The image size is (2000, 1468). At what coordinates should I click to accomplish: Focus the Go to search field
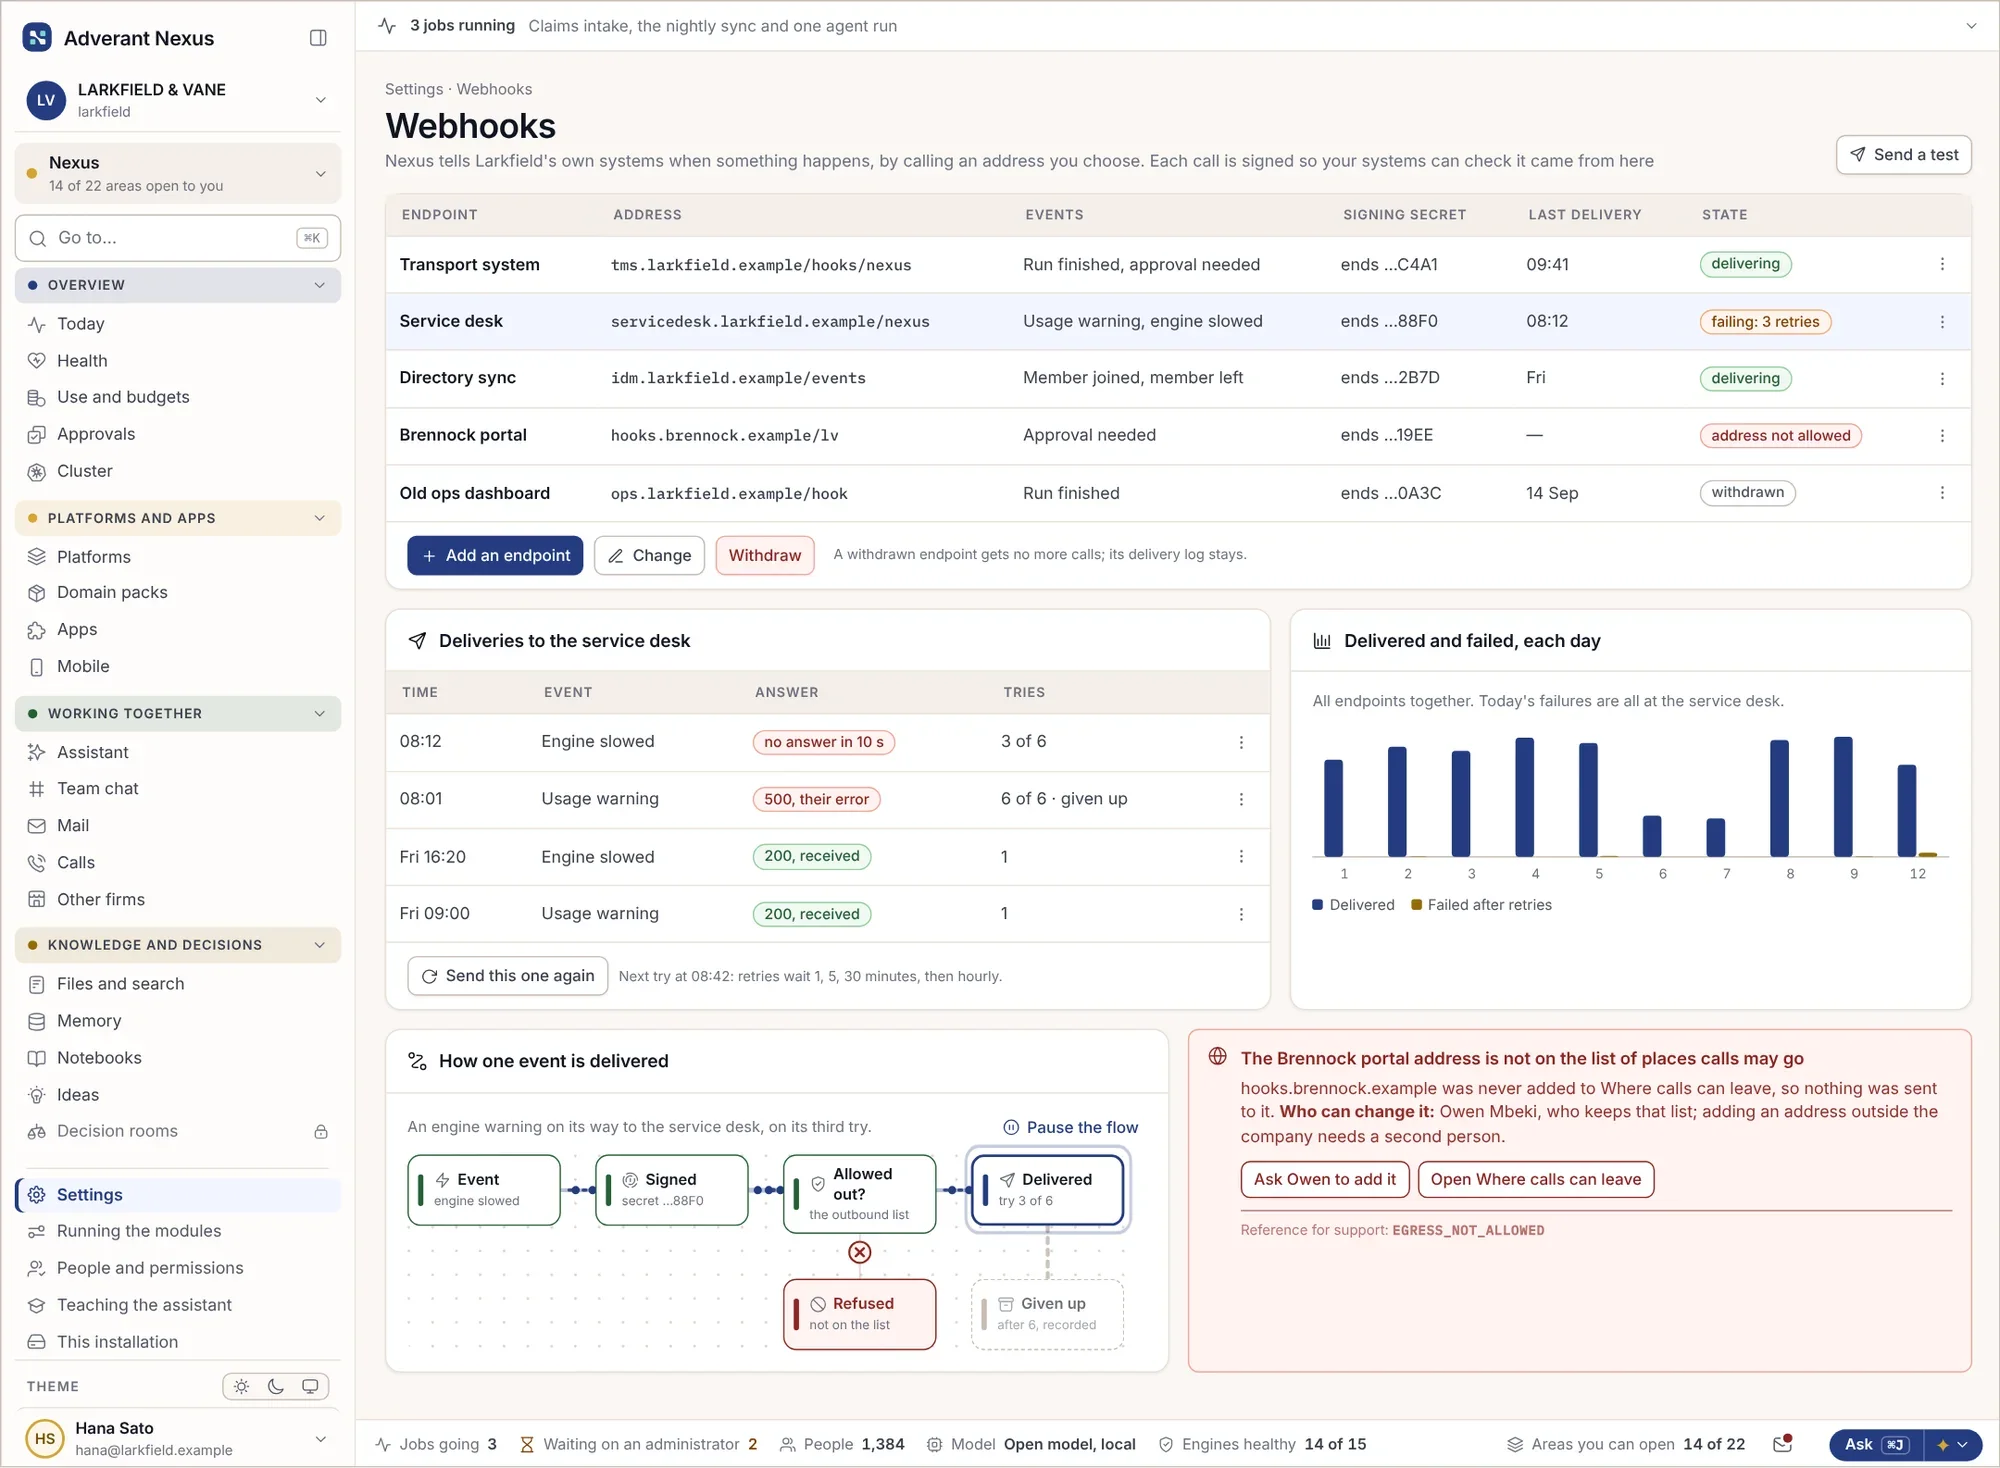(178, 238)
